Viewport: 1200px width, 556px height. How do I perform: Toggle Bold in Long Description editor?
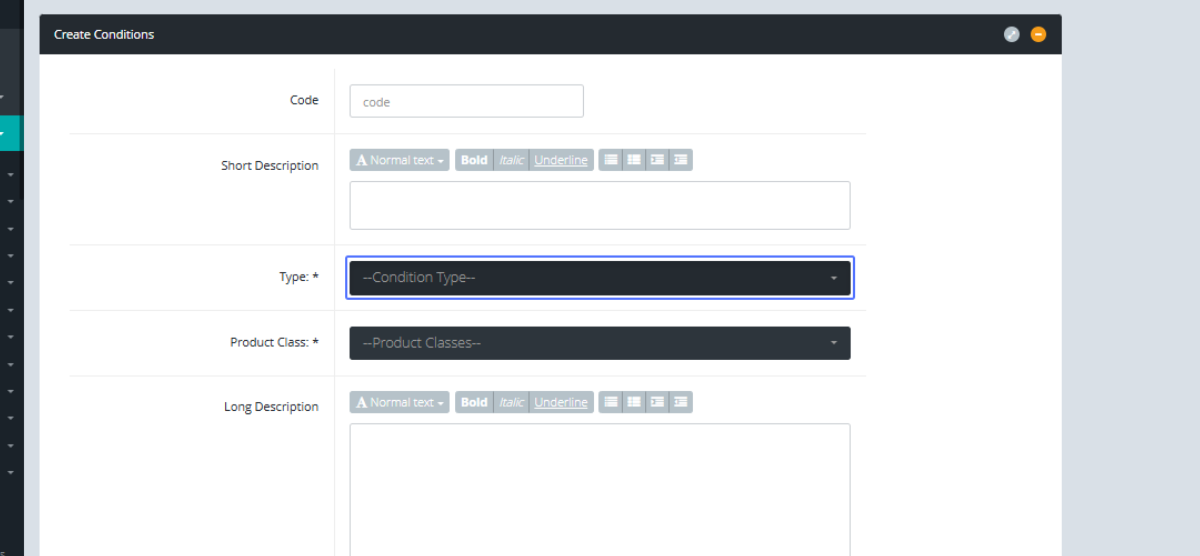point(474,402)
